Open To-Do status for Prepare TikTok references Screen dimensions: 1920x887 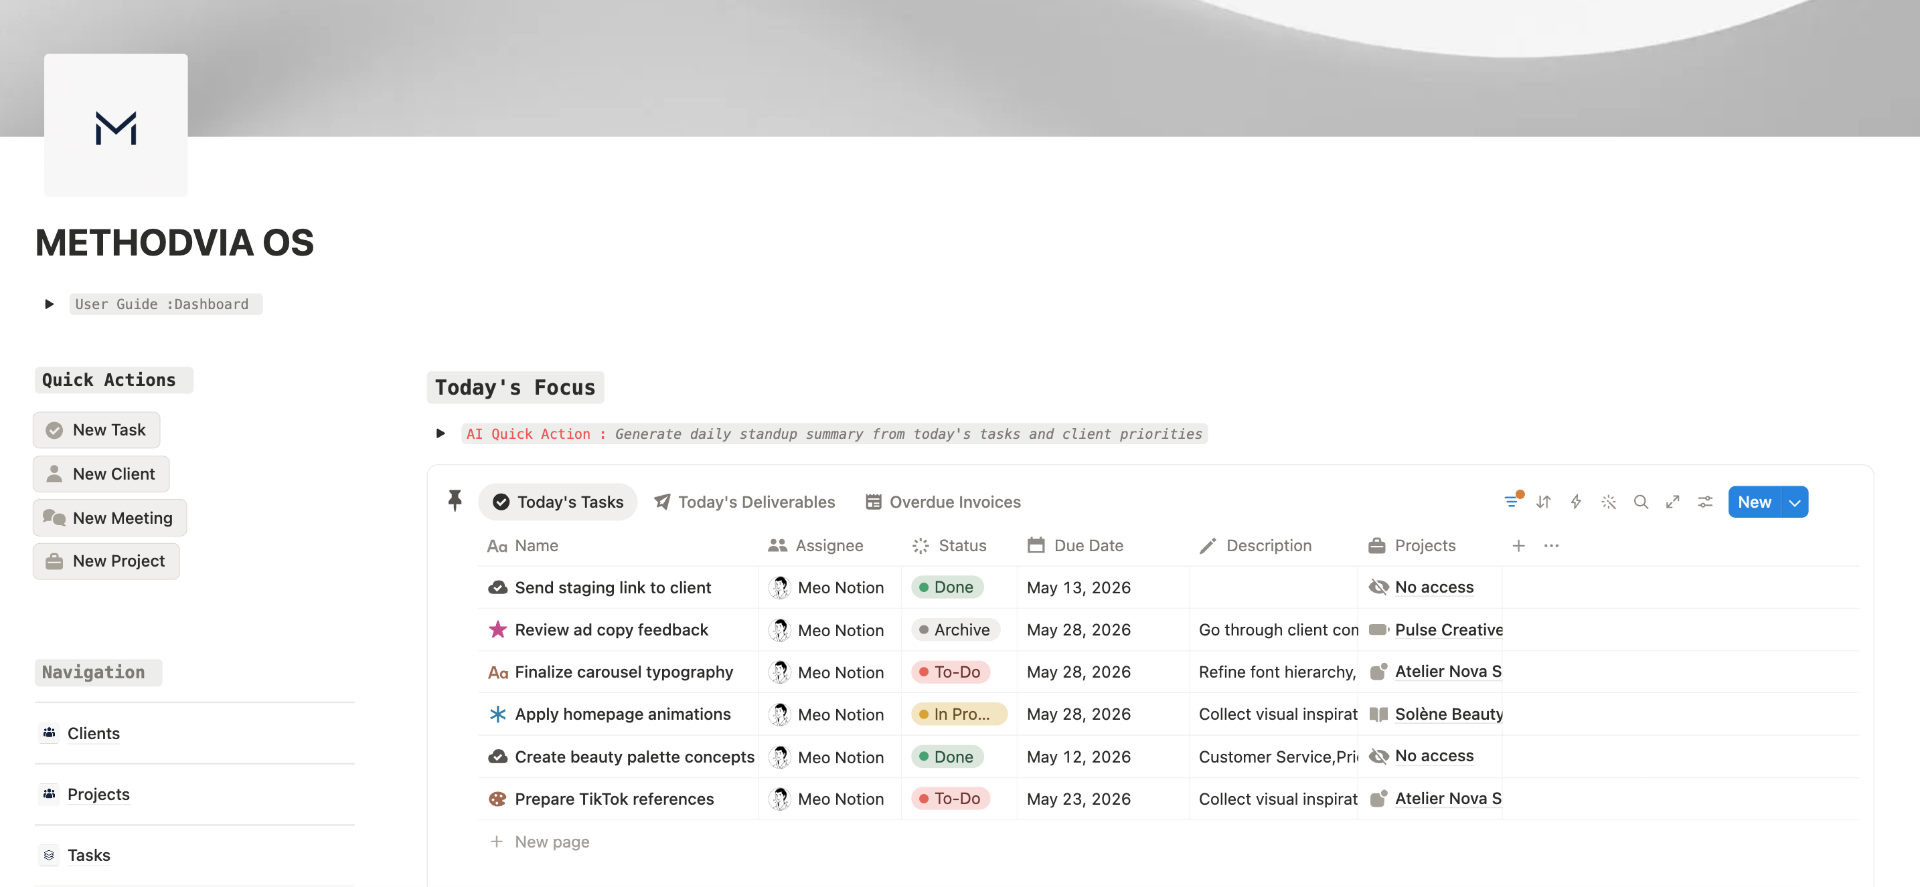pos(950,798)
